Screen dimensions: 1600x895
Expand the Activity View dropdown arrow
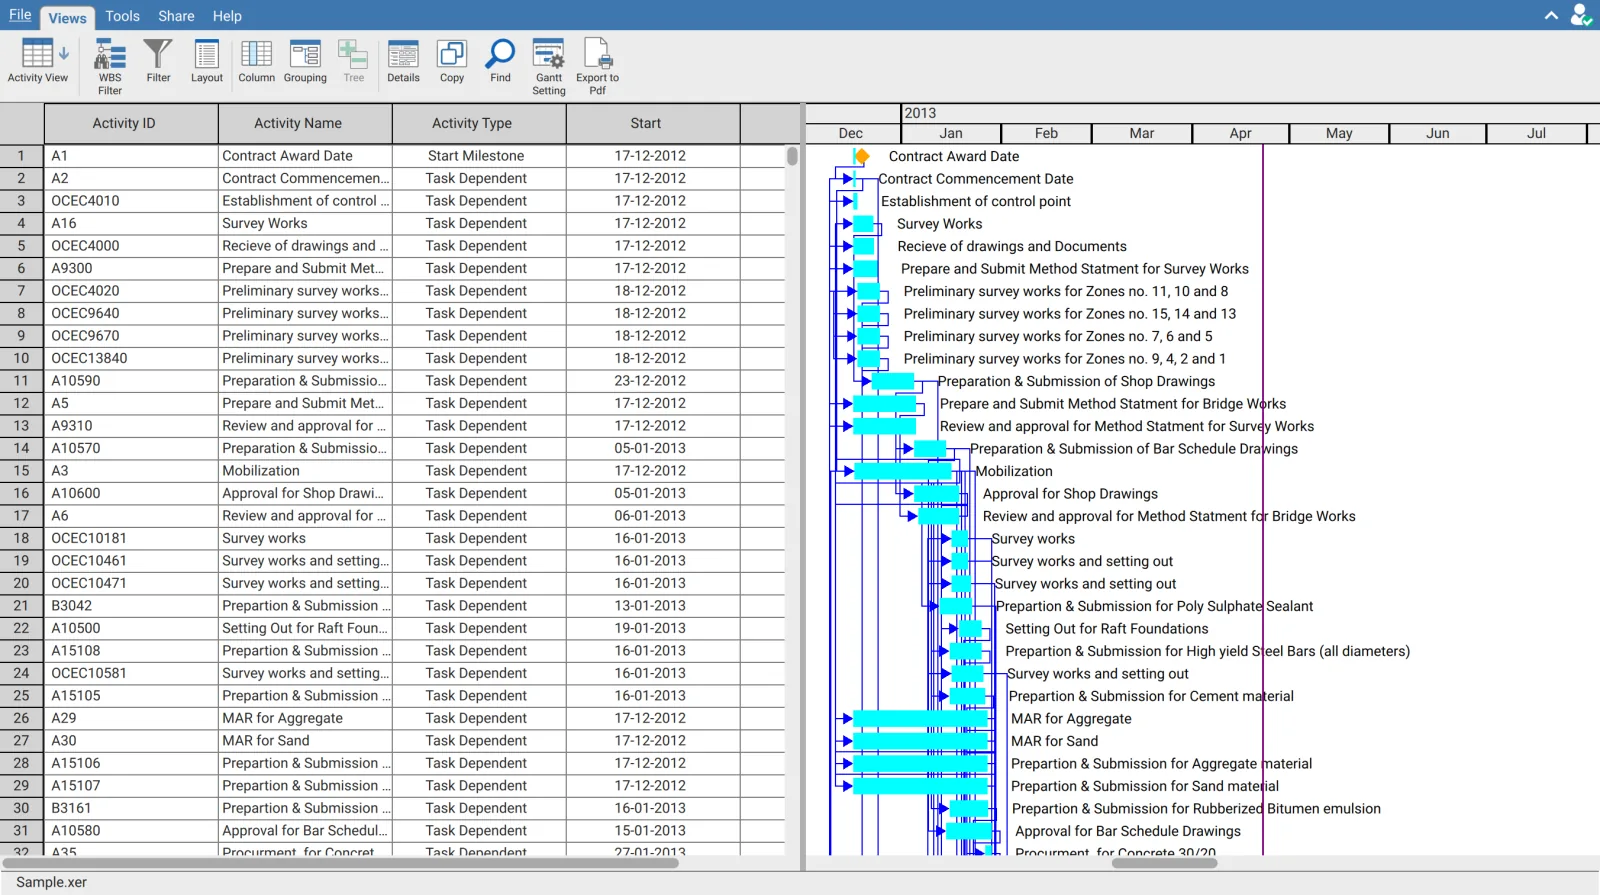coord(64,53)
